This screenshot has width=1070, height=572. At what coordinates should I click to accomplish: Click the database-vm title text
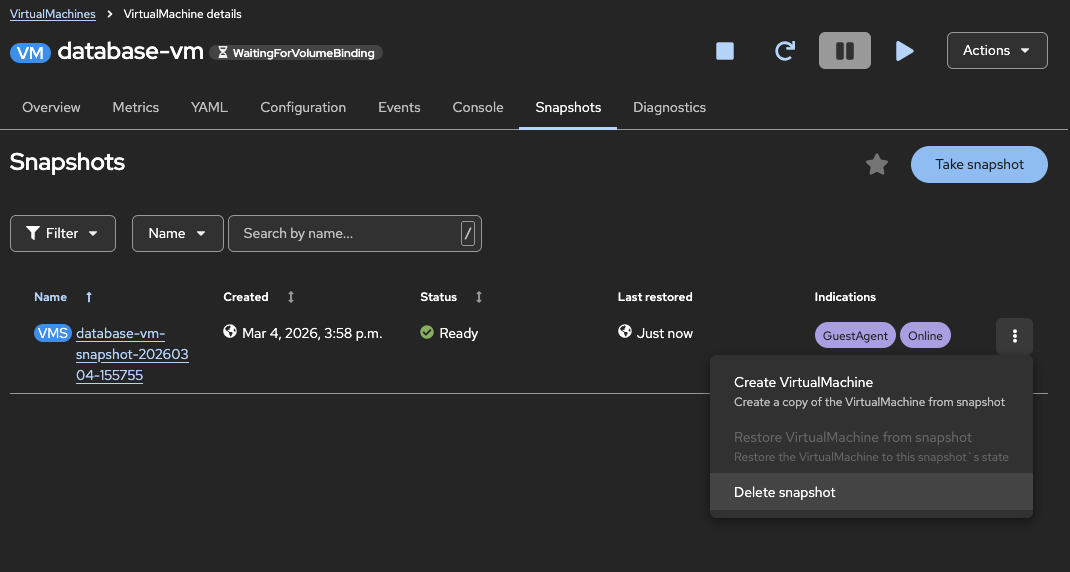pyautogui.click(x=130, y=51)
